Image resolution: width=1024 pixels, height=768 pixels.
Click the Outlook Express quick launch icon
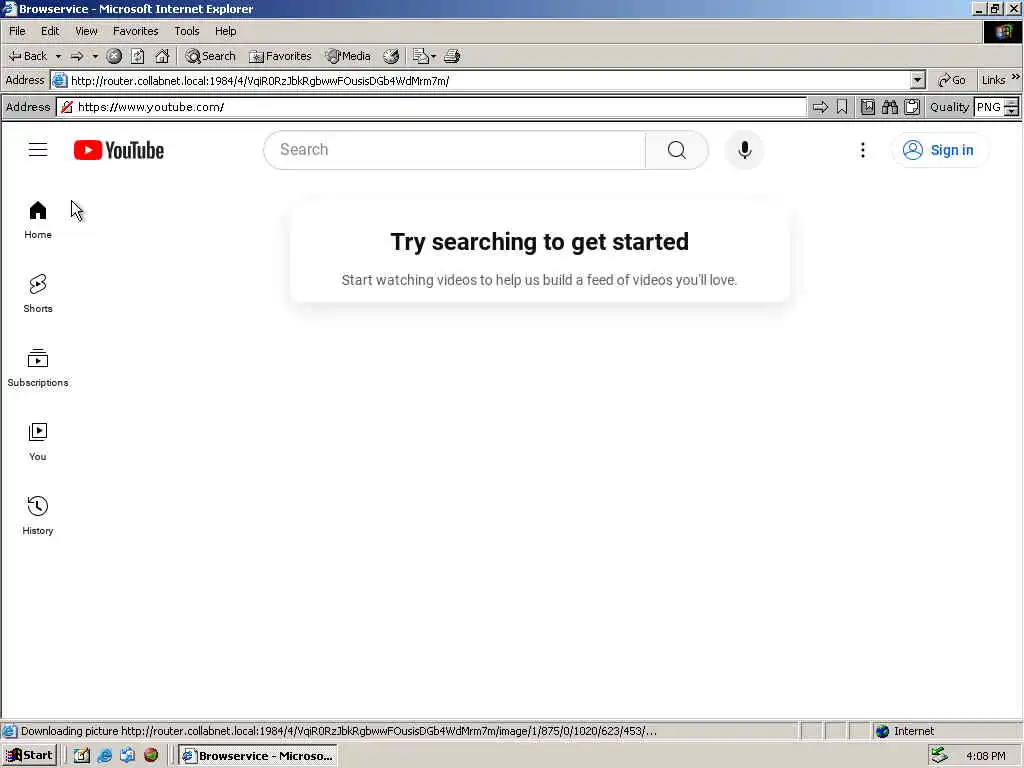click(127, 756)
